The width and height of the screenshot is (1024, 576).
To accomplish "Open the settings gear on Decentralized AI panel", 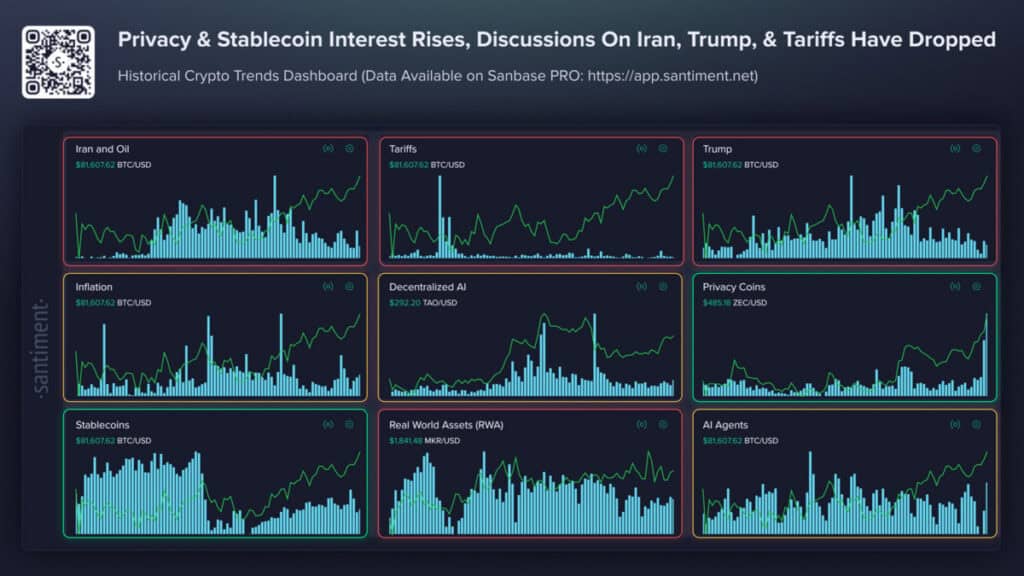I will coord(663,287).
